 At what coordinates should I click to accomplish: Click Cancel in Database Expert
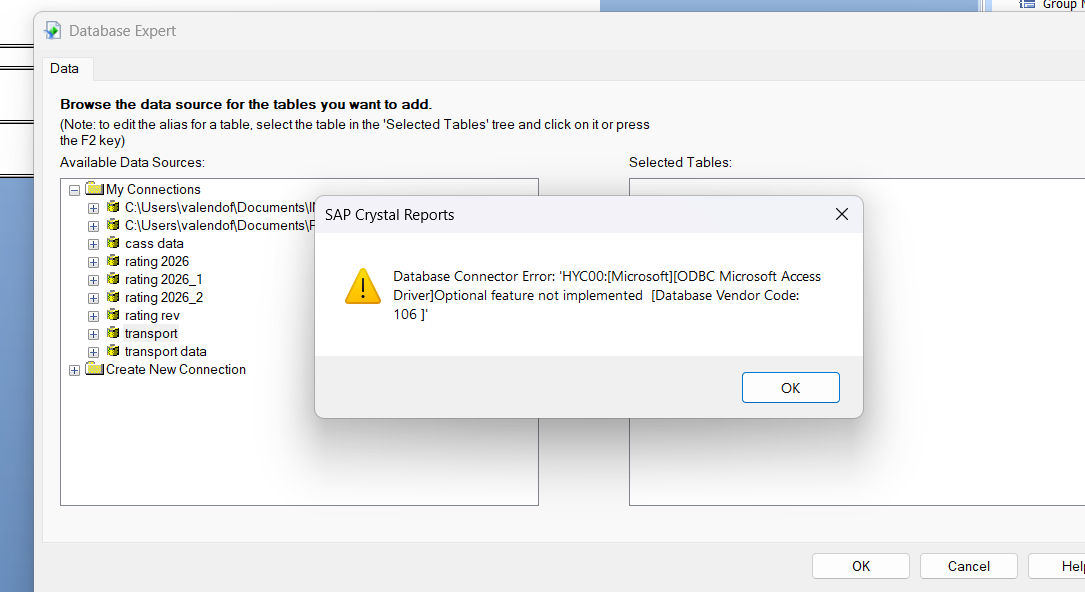pos(968,566)
